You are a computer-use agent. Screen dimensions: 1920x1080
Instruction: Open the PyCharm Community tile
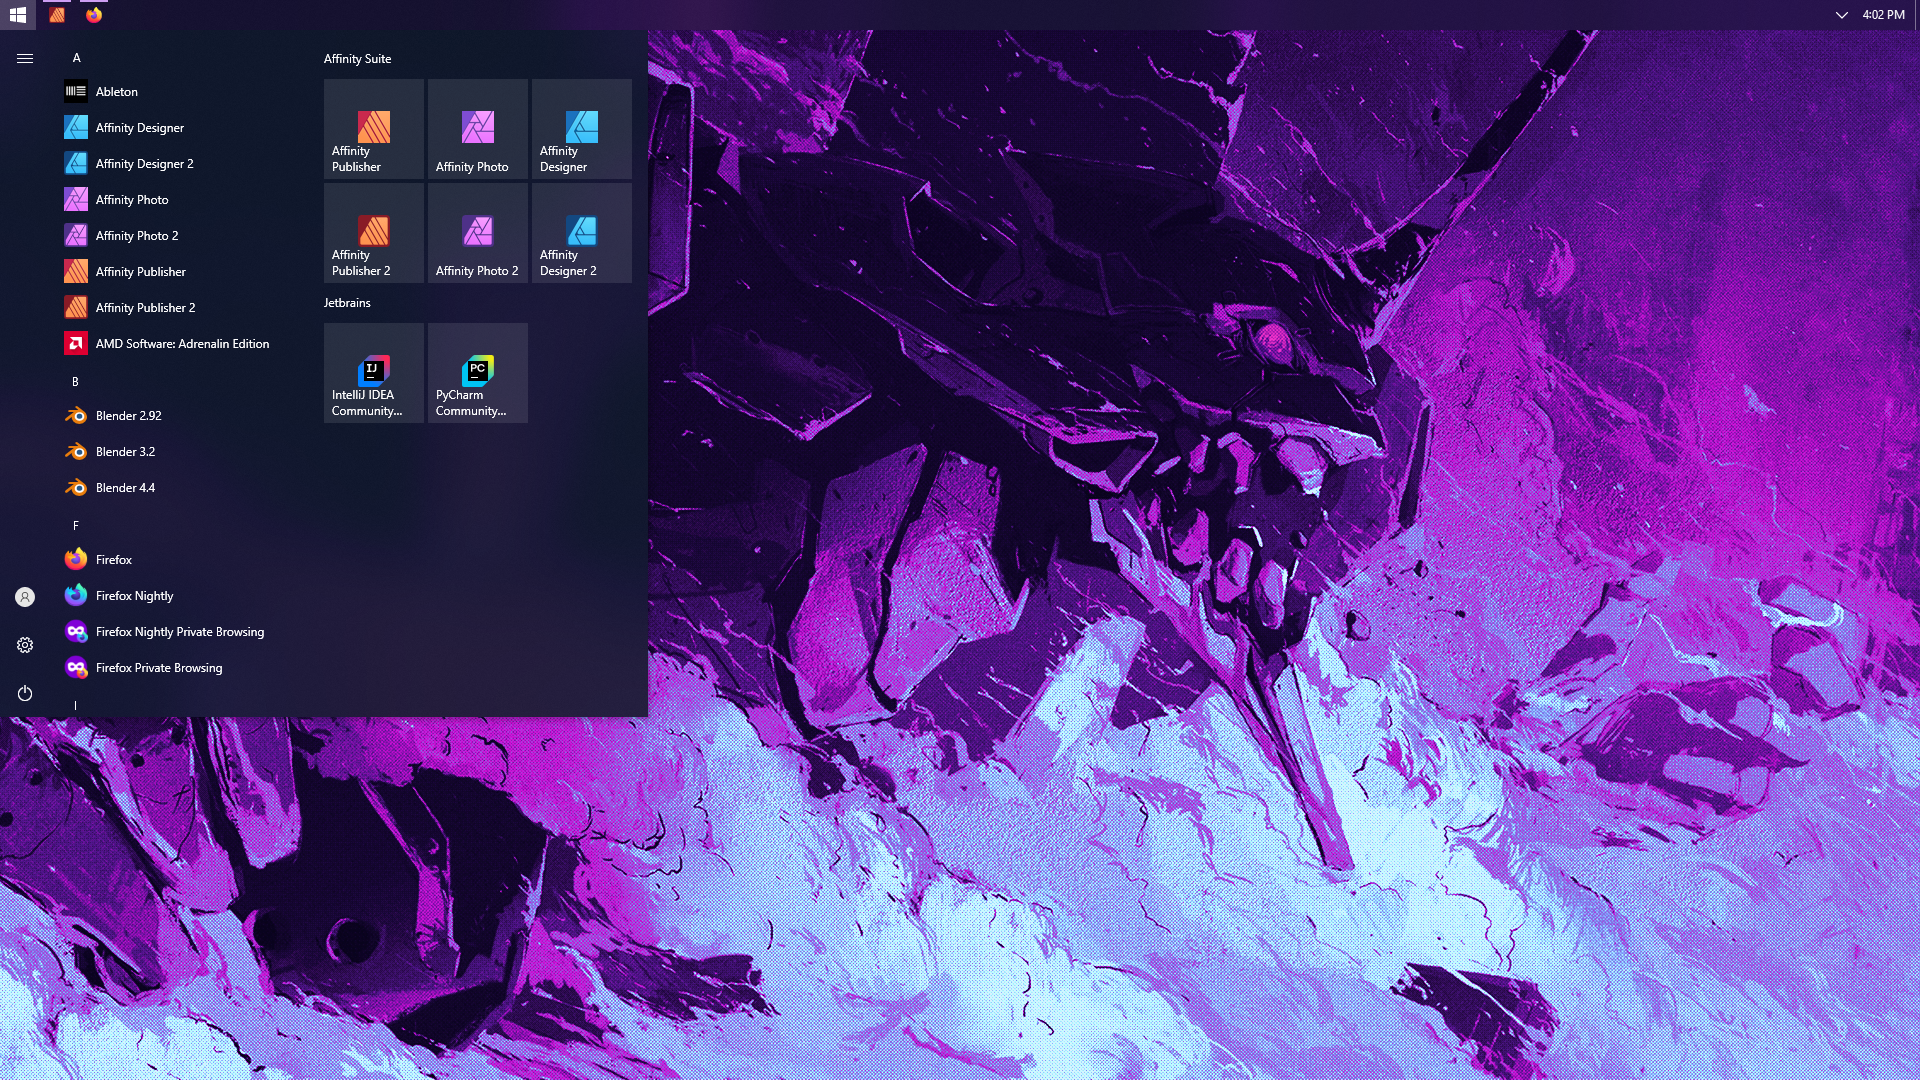pyautogui.click(x=477, y=373)
